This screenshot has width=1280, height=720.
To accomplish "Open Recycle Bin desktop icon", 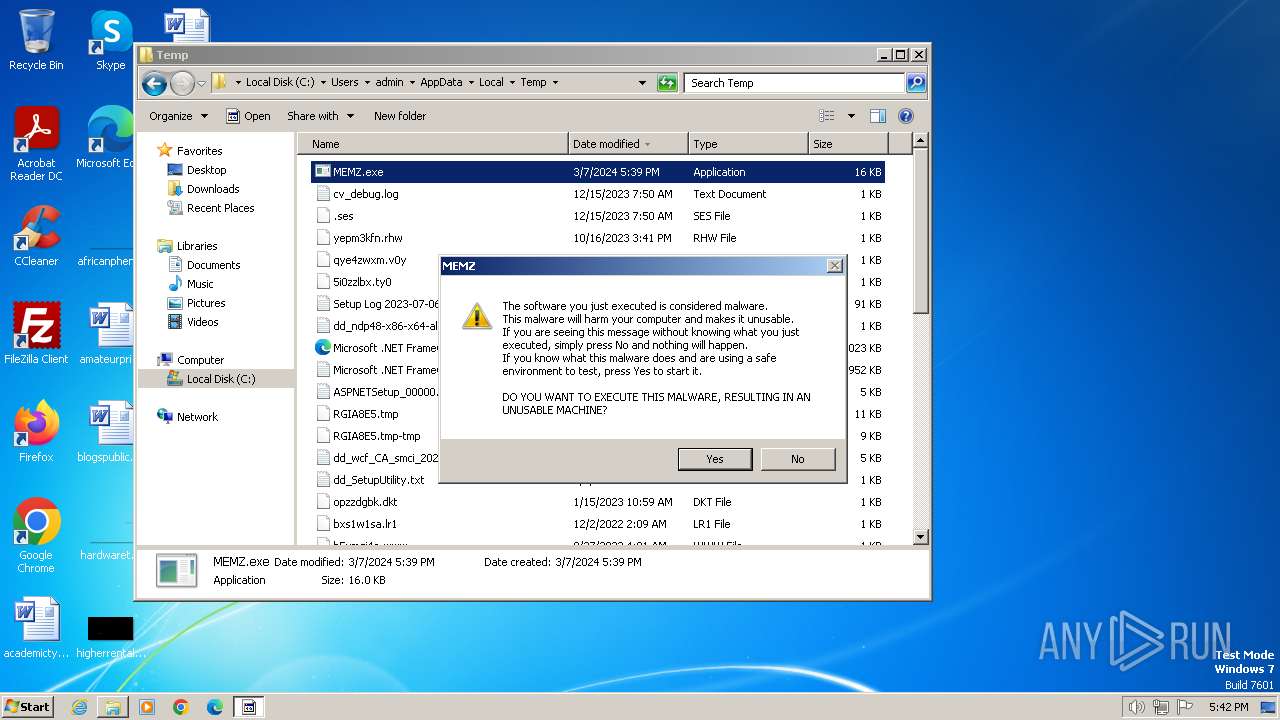I will tap(36, 40).
